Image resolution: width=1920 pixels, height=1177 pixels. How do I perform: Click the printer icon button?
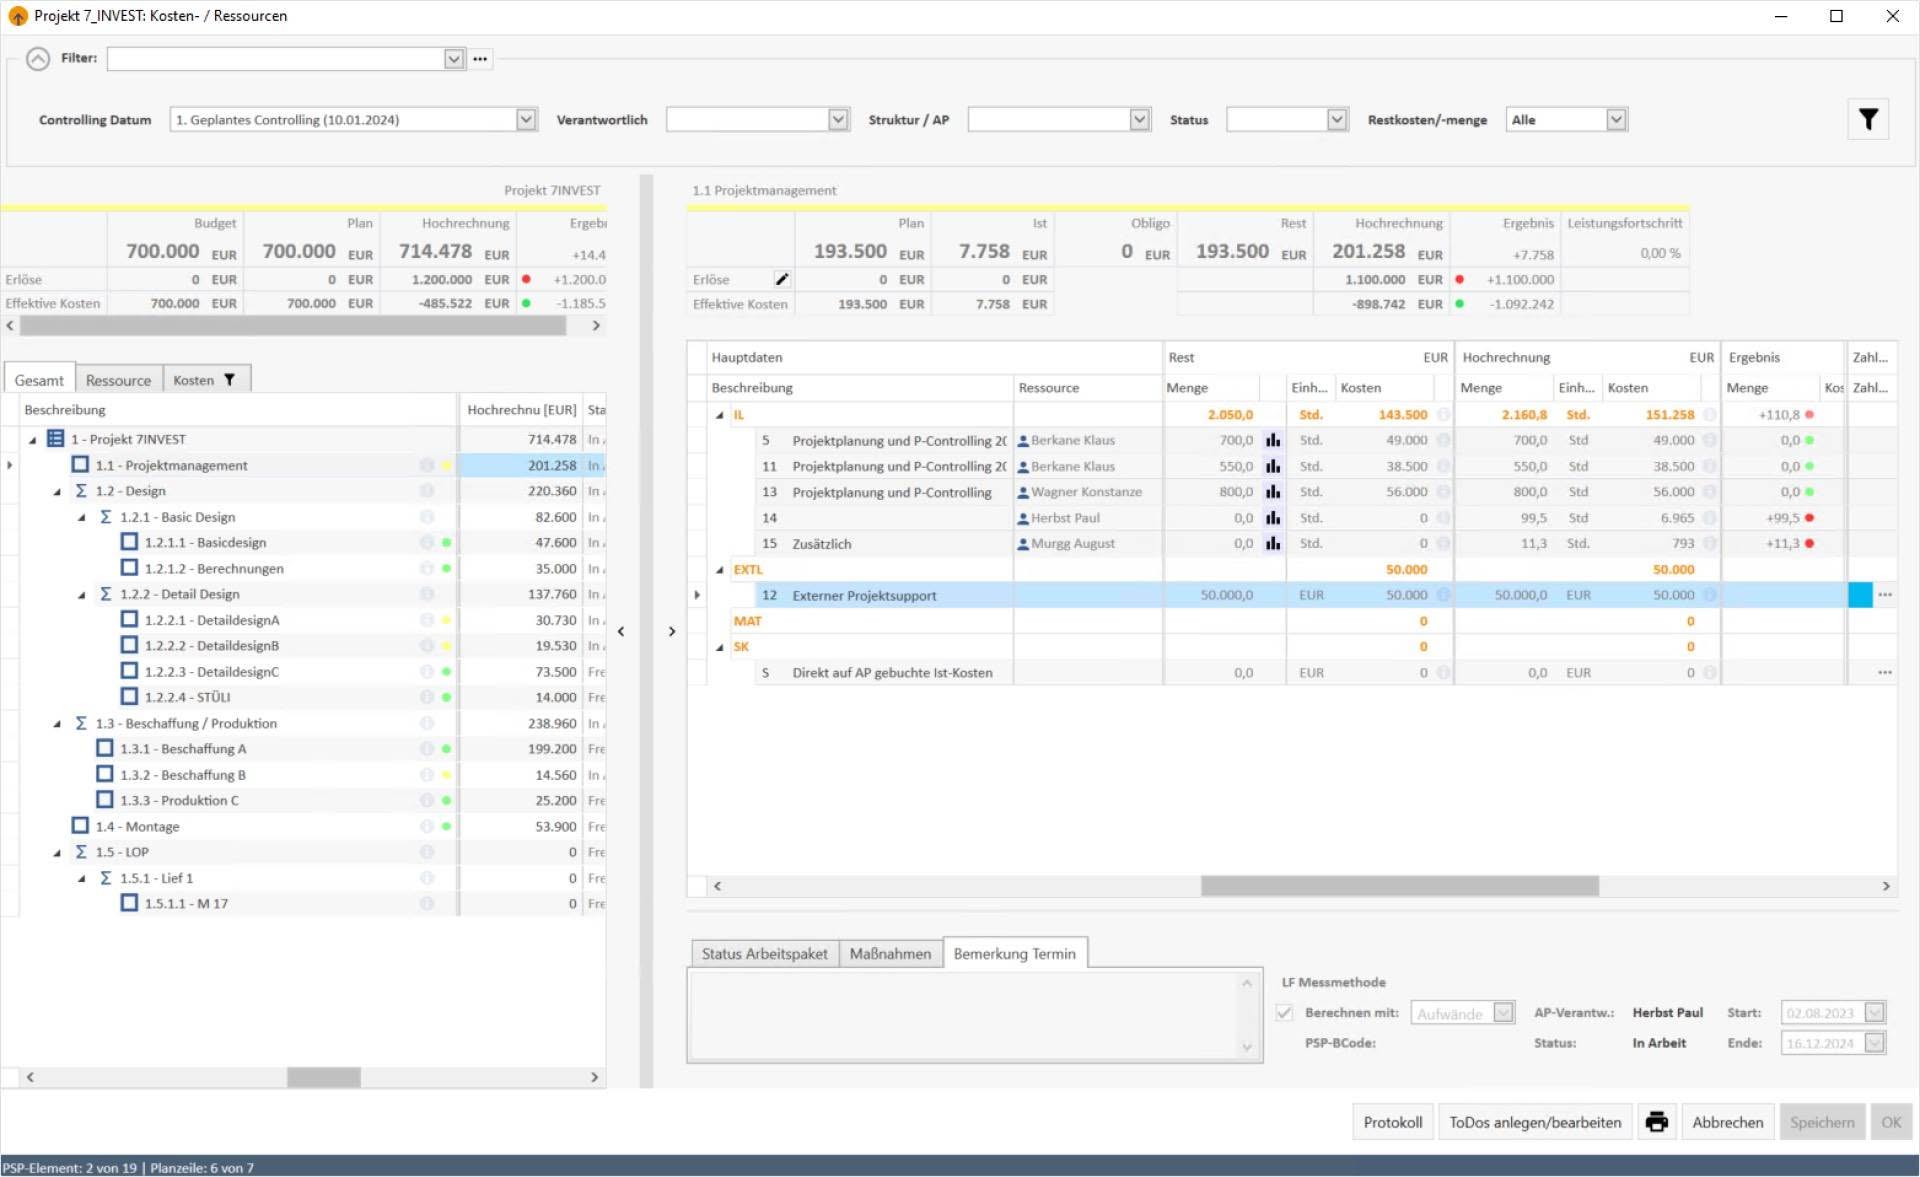click(1656, 1122)
